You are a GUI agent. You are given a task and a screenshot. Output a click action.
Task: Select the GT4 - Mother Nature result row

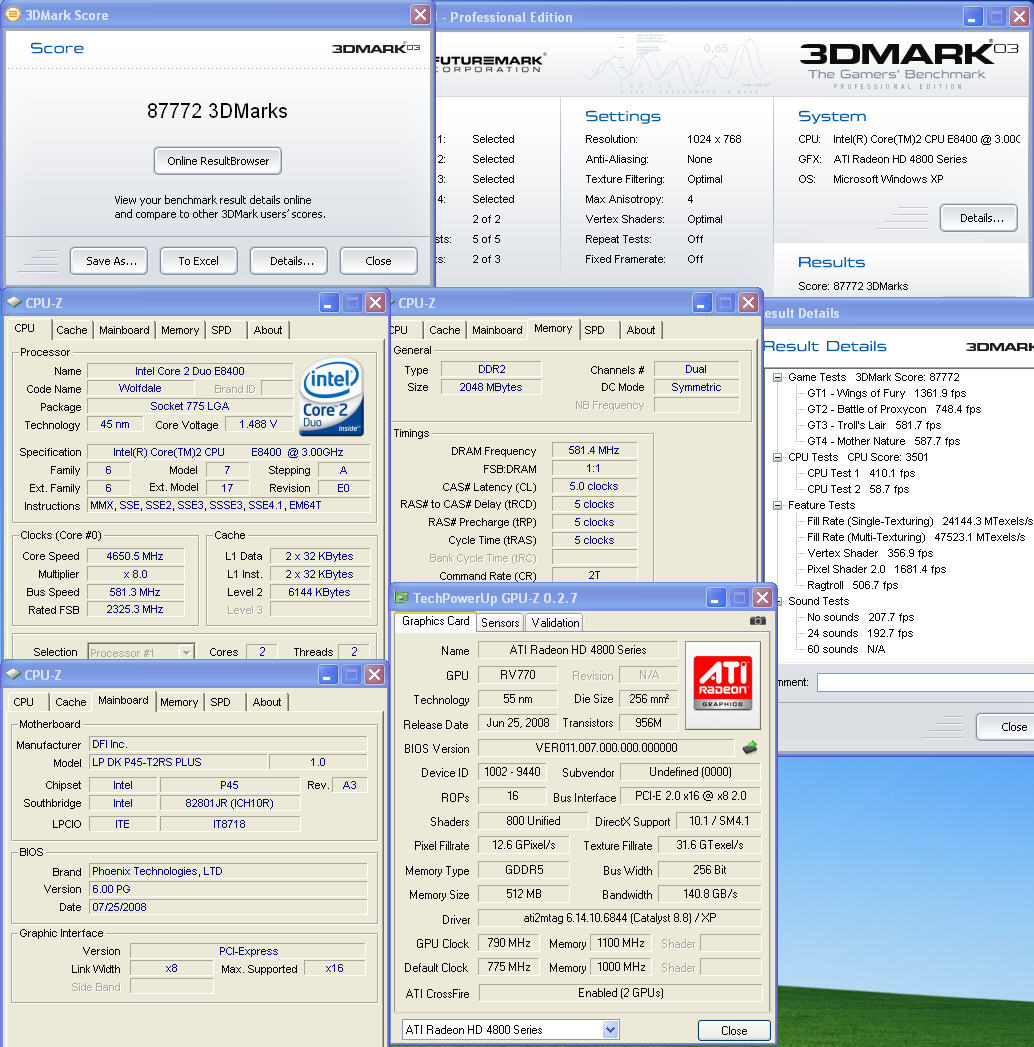coord(883,441)
